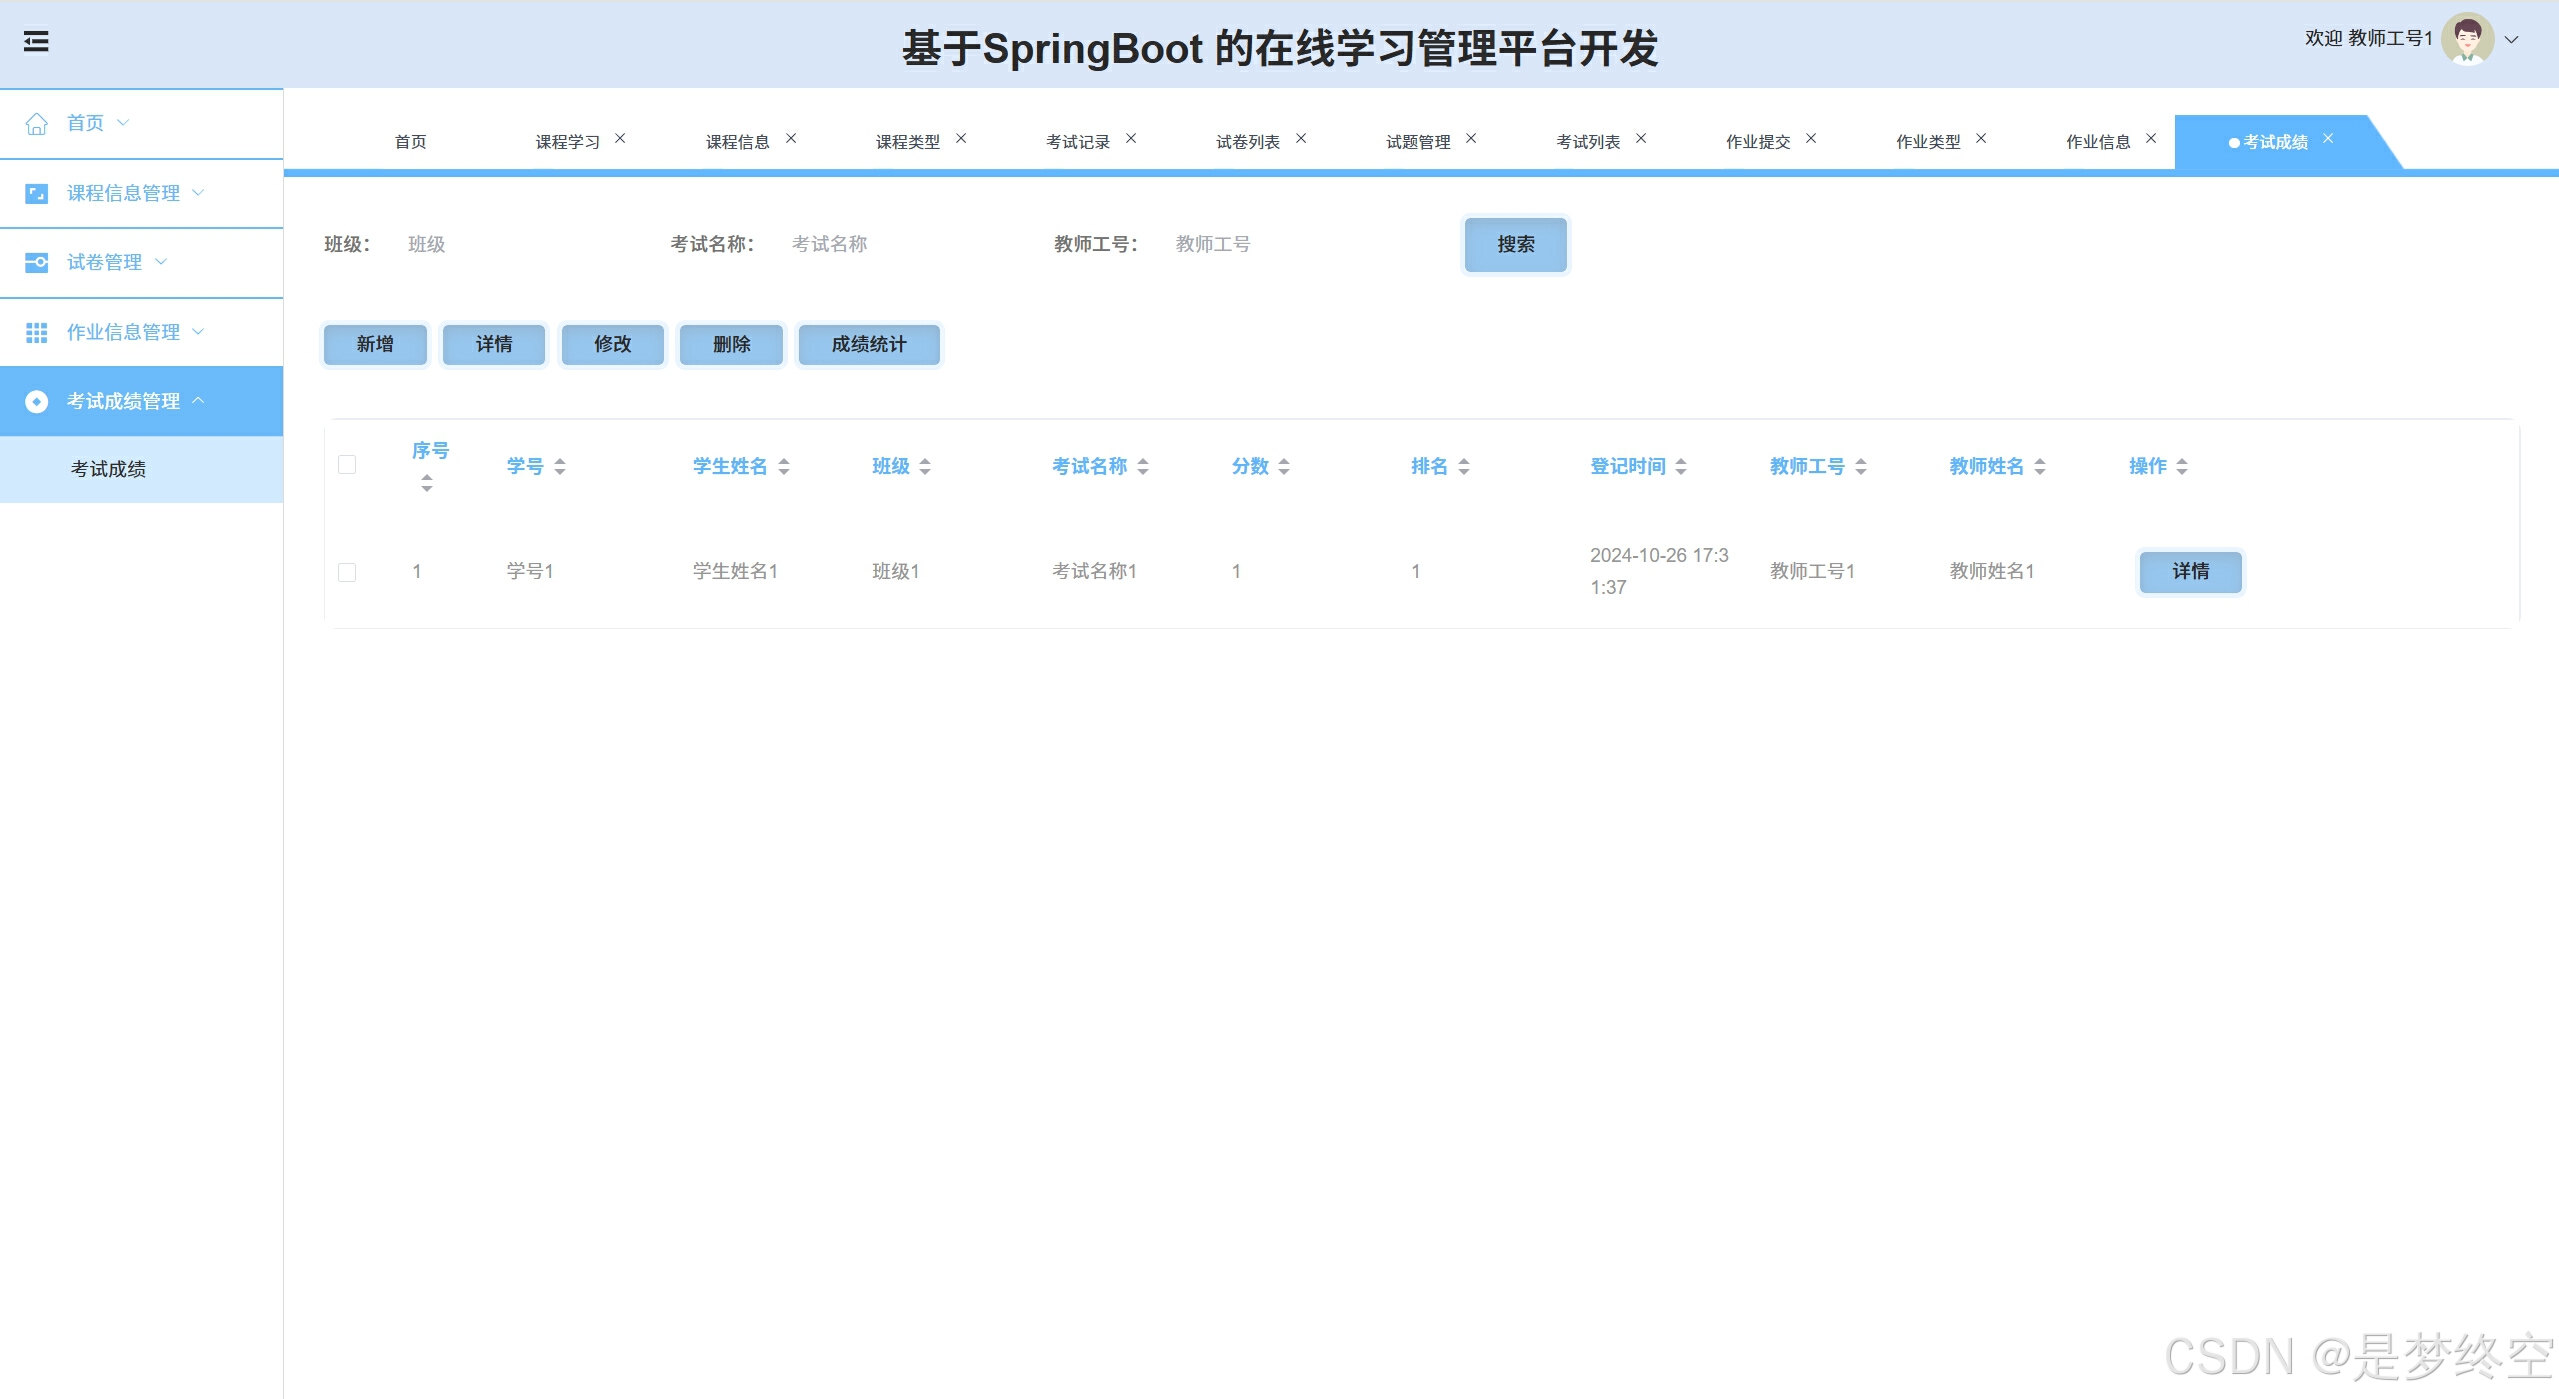
Task: Click the 考试成绩管理 circle icon
Action: coord(36,401)
